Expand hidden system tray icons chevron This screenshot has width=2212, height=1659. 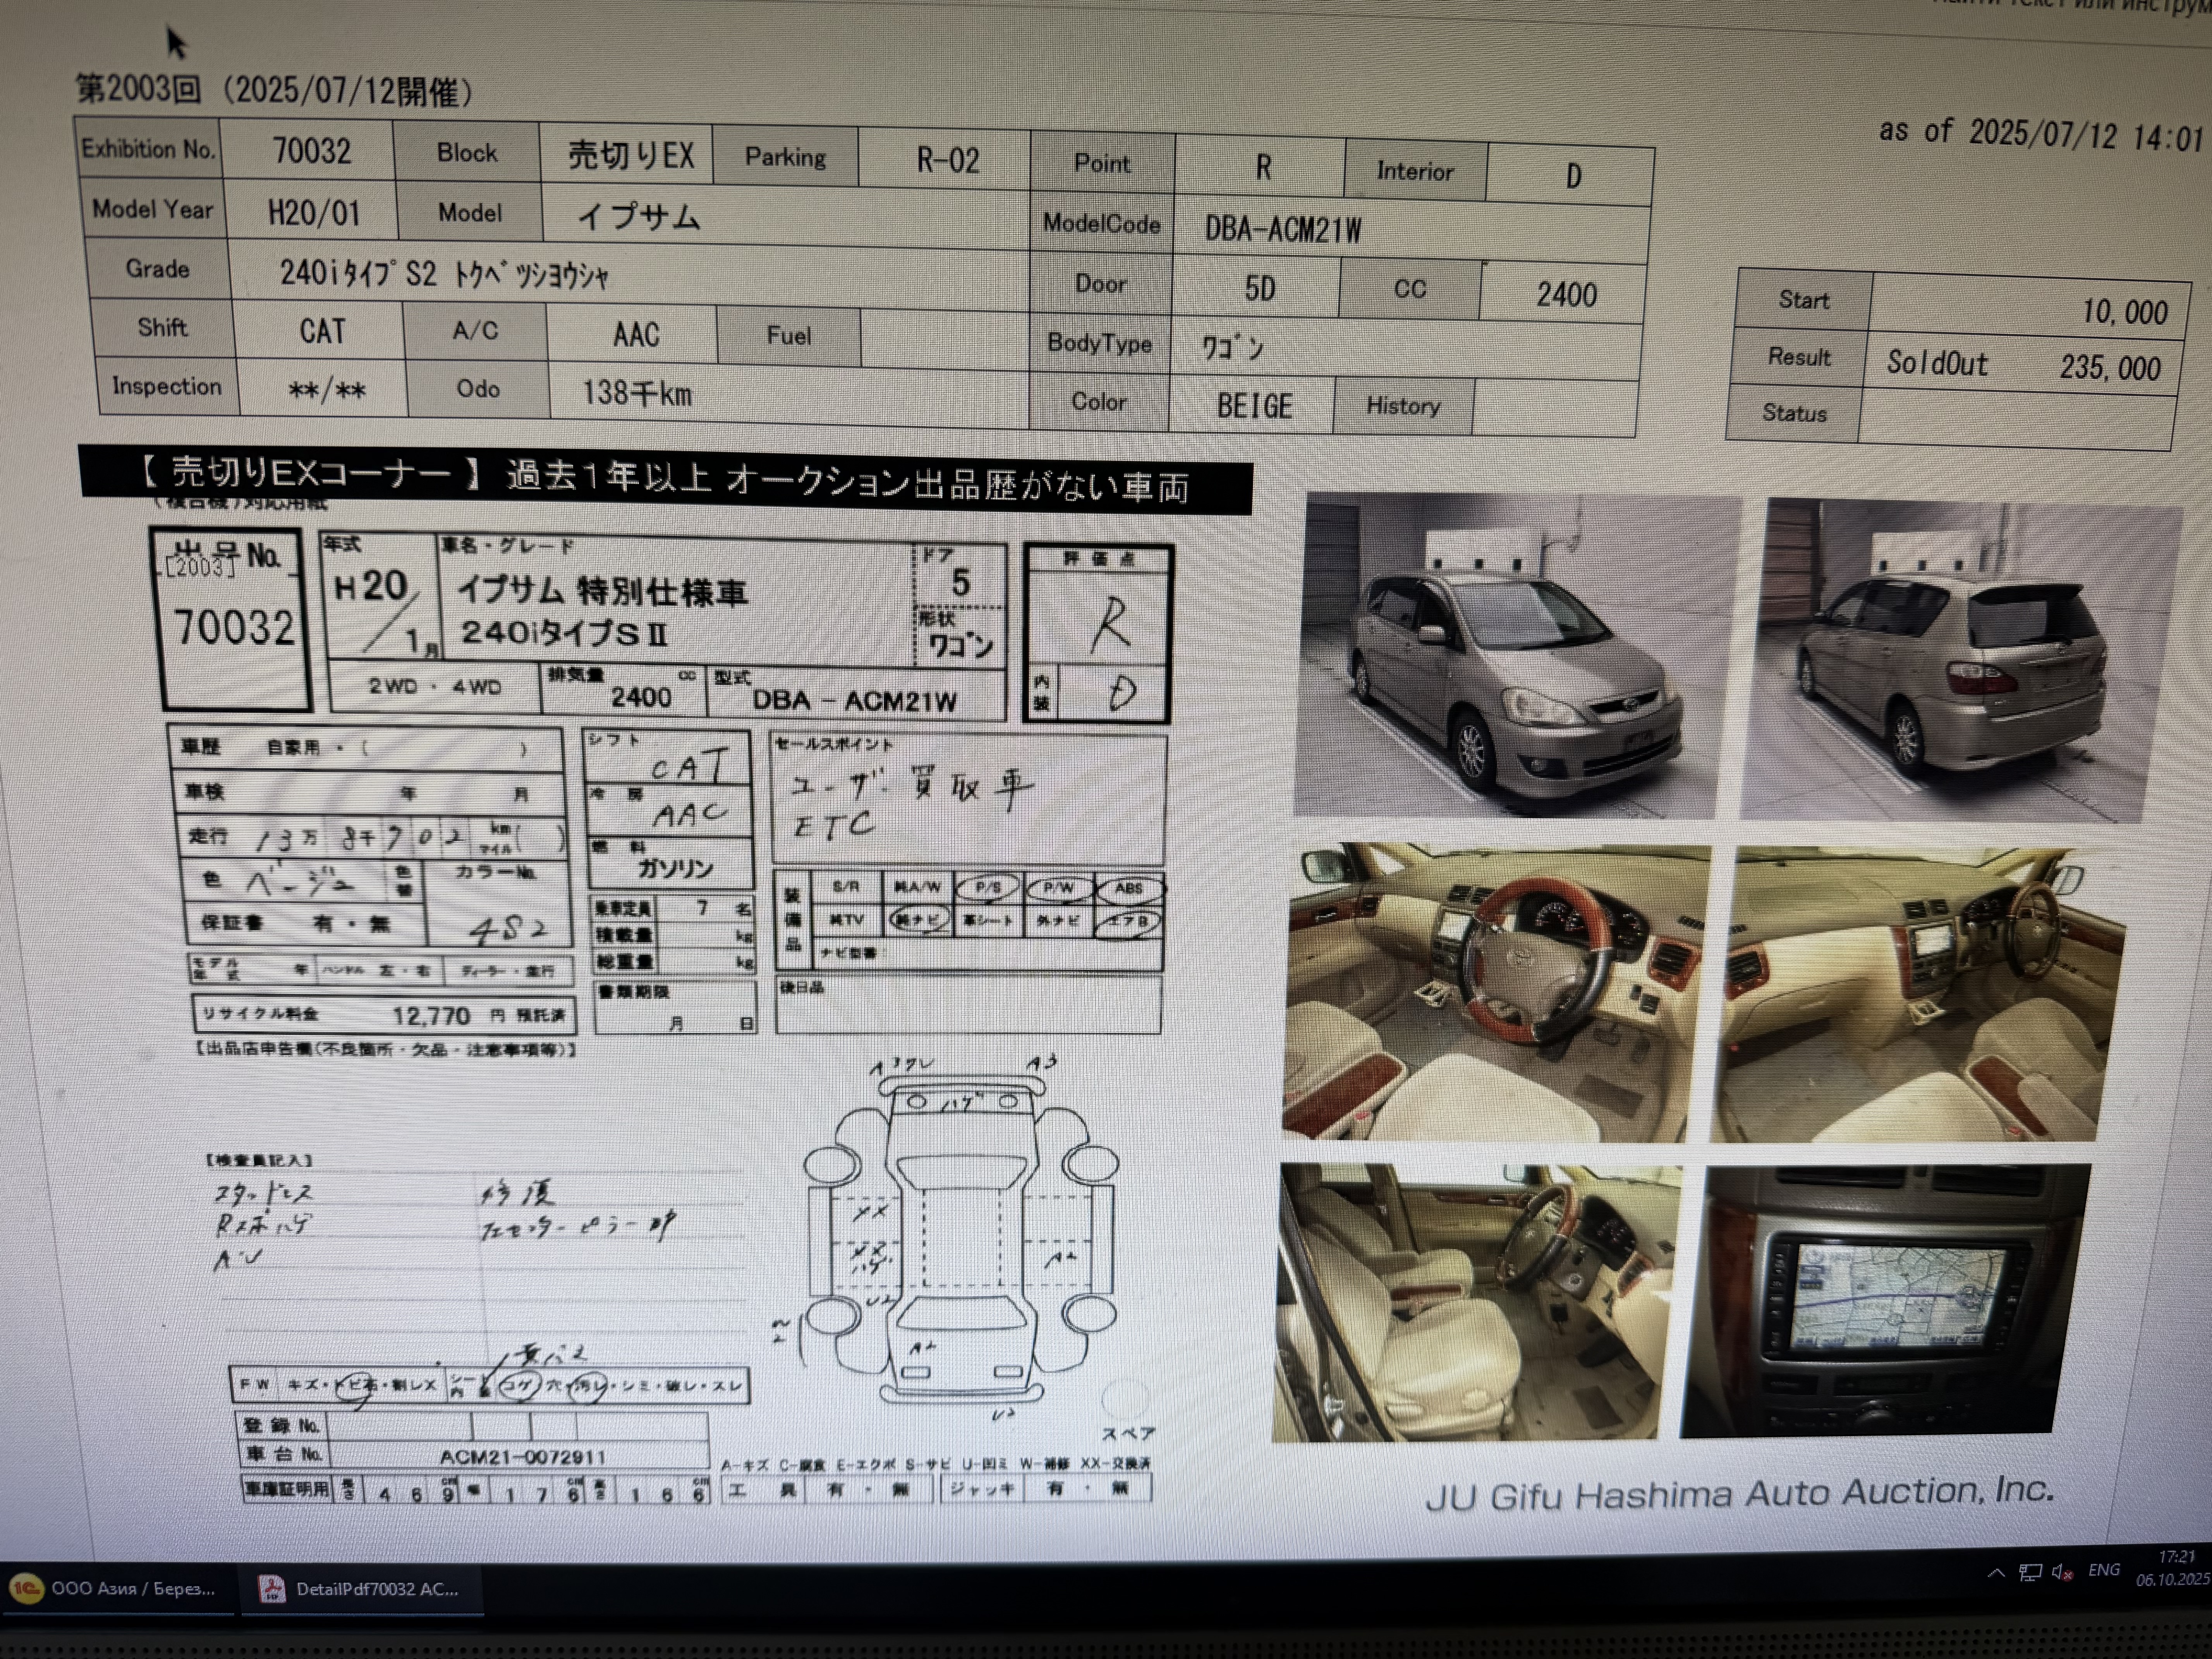tap(1996, 1573)
